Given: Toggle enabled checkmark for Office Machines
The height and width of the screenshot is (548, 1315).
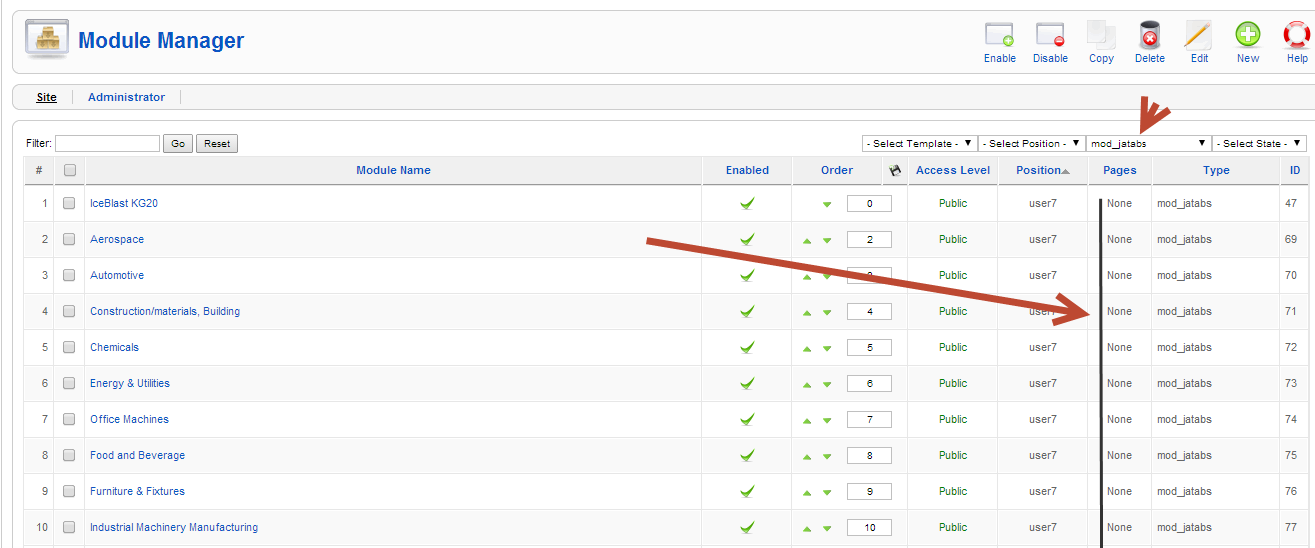Looking at the screenshot, I should [747, 419].
